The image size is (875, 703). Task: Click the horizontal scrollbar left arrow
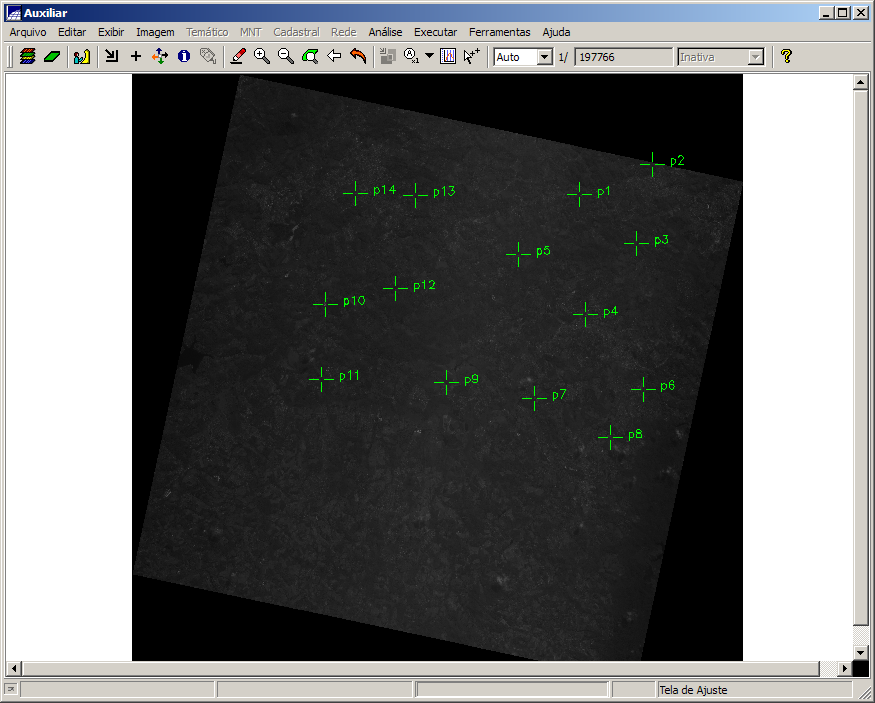tap(14, 668)
